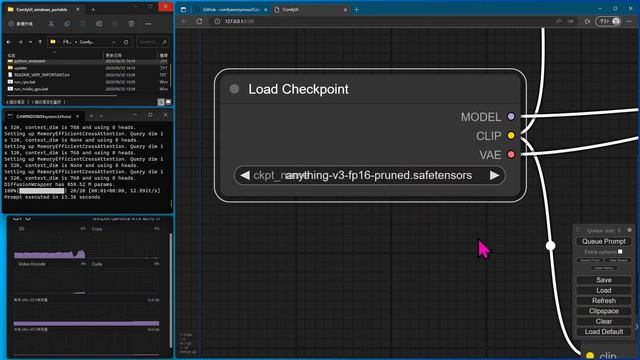The height and width of the screenshot is (360, 640).
Task: Click the View Queue small button
Action: [x=618, y=260]
